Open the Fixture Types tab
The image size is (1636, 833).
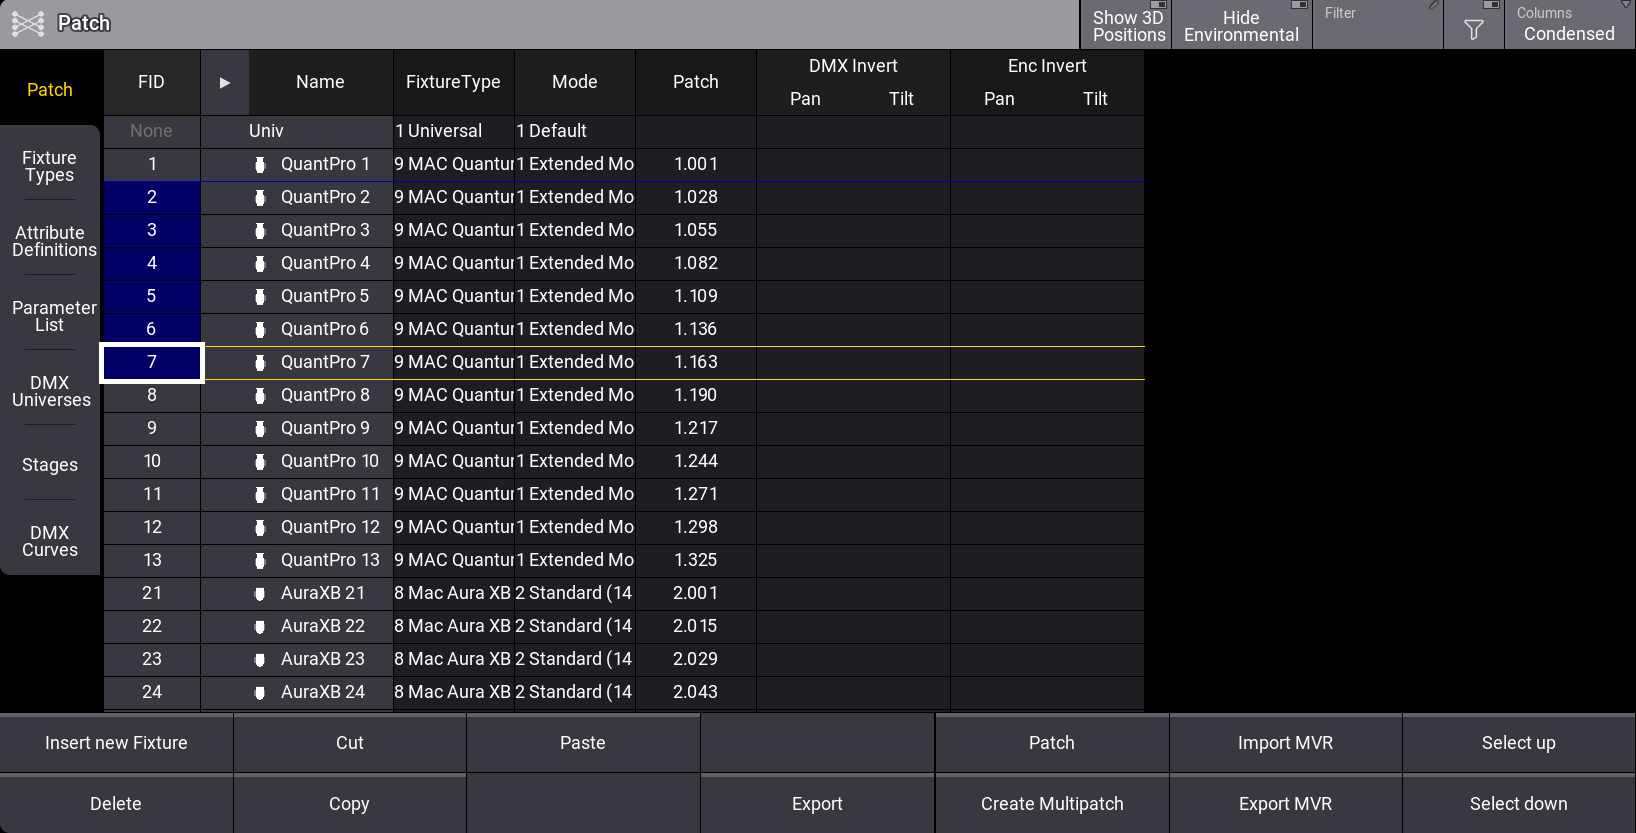point(50,166)
